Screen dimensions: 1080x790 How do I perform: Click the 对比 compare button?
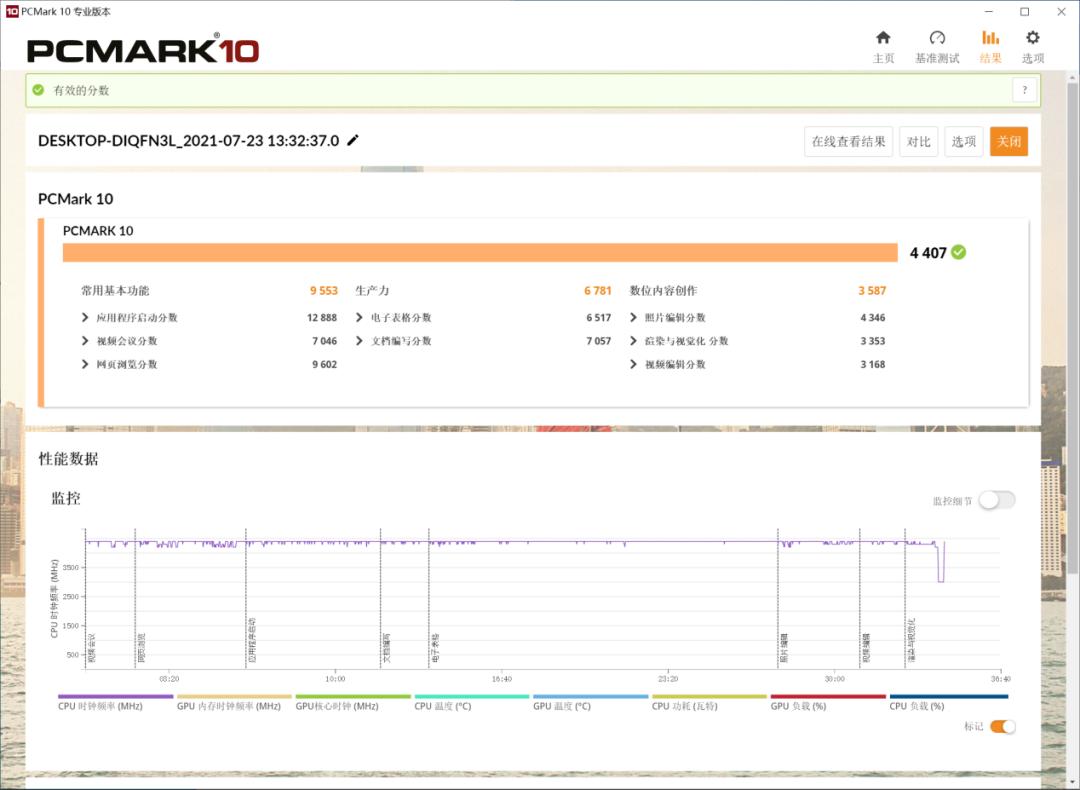(x=918, y=142)
